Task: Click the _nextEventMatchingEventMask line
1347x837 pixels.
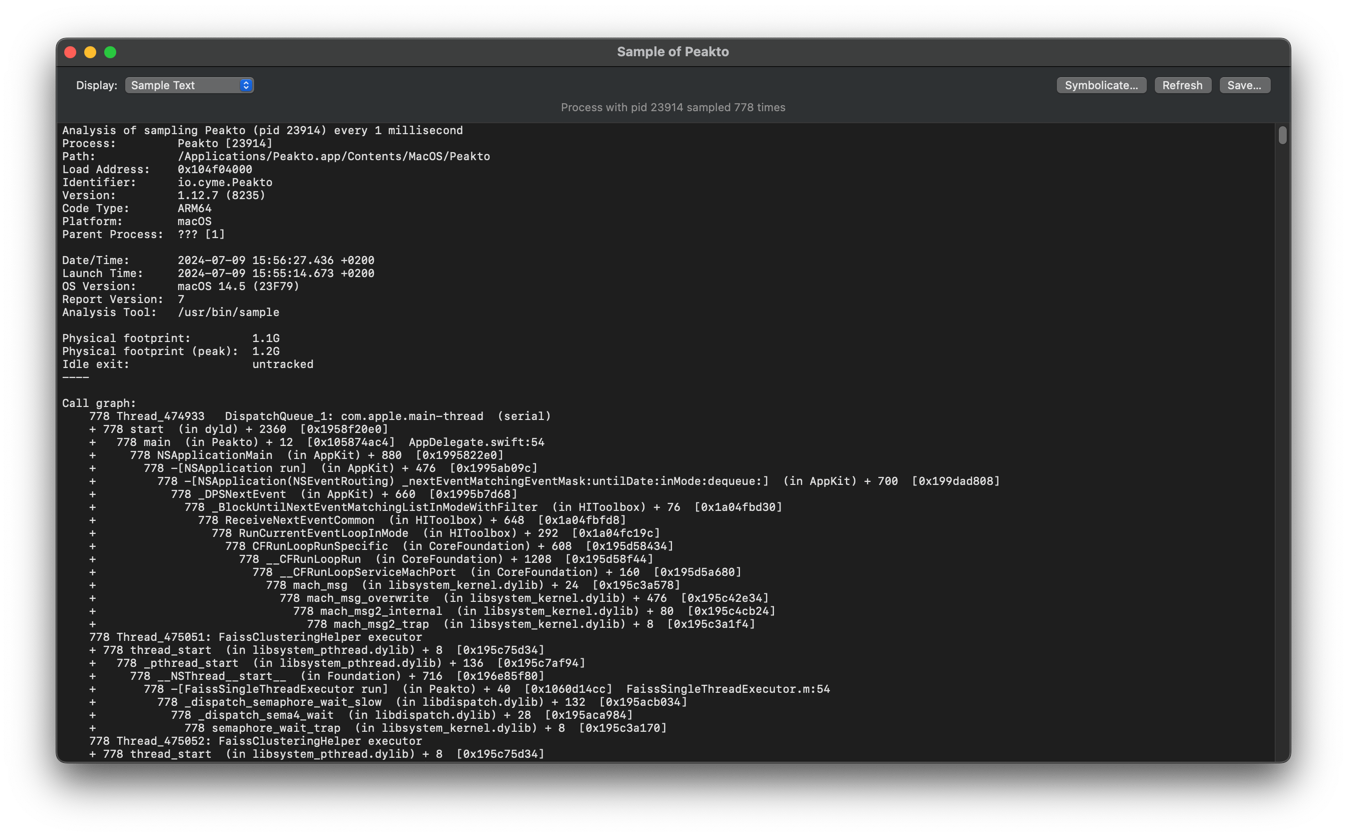Action: click(x=544, y=481)
